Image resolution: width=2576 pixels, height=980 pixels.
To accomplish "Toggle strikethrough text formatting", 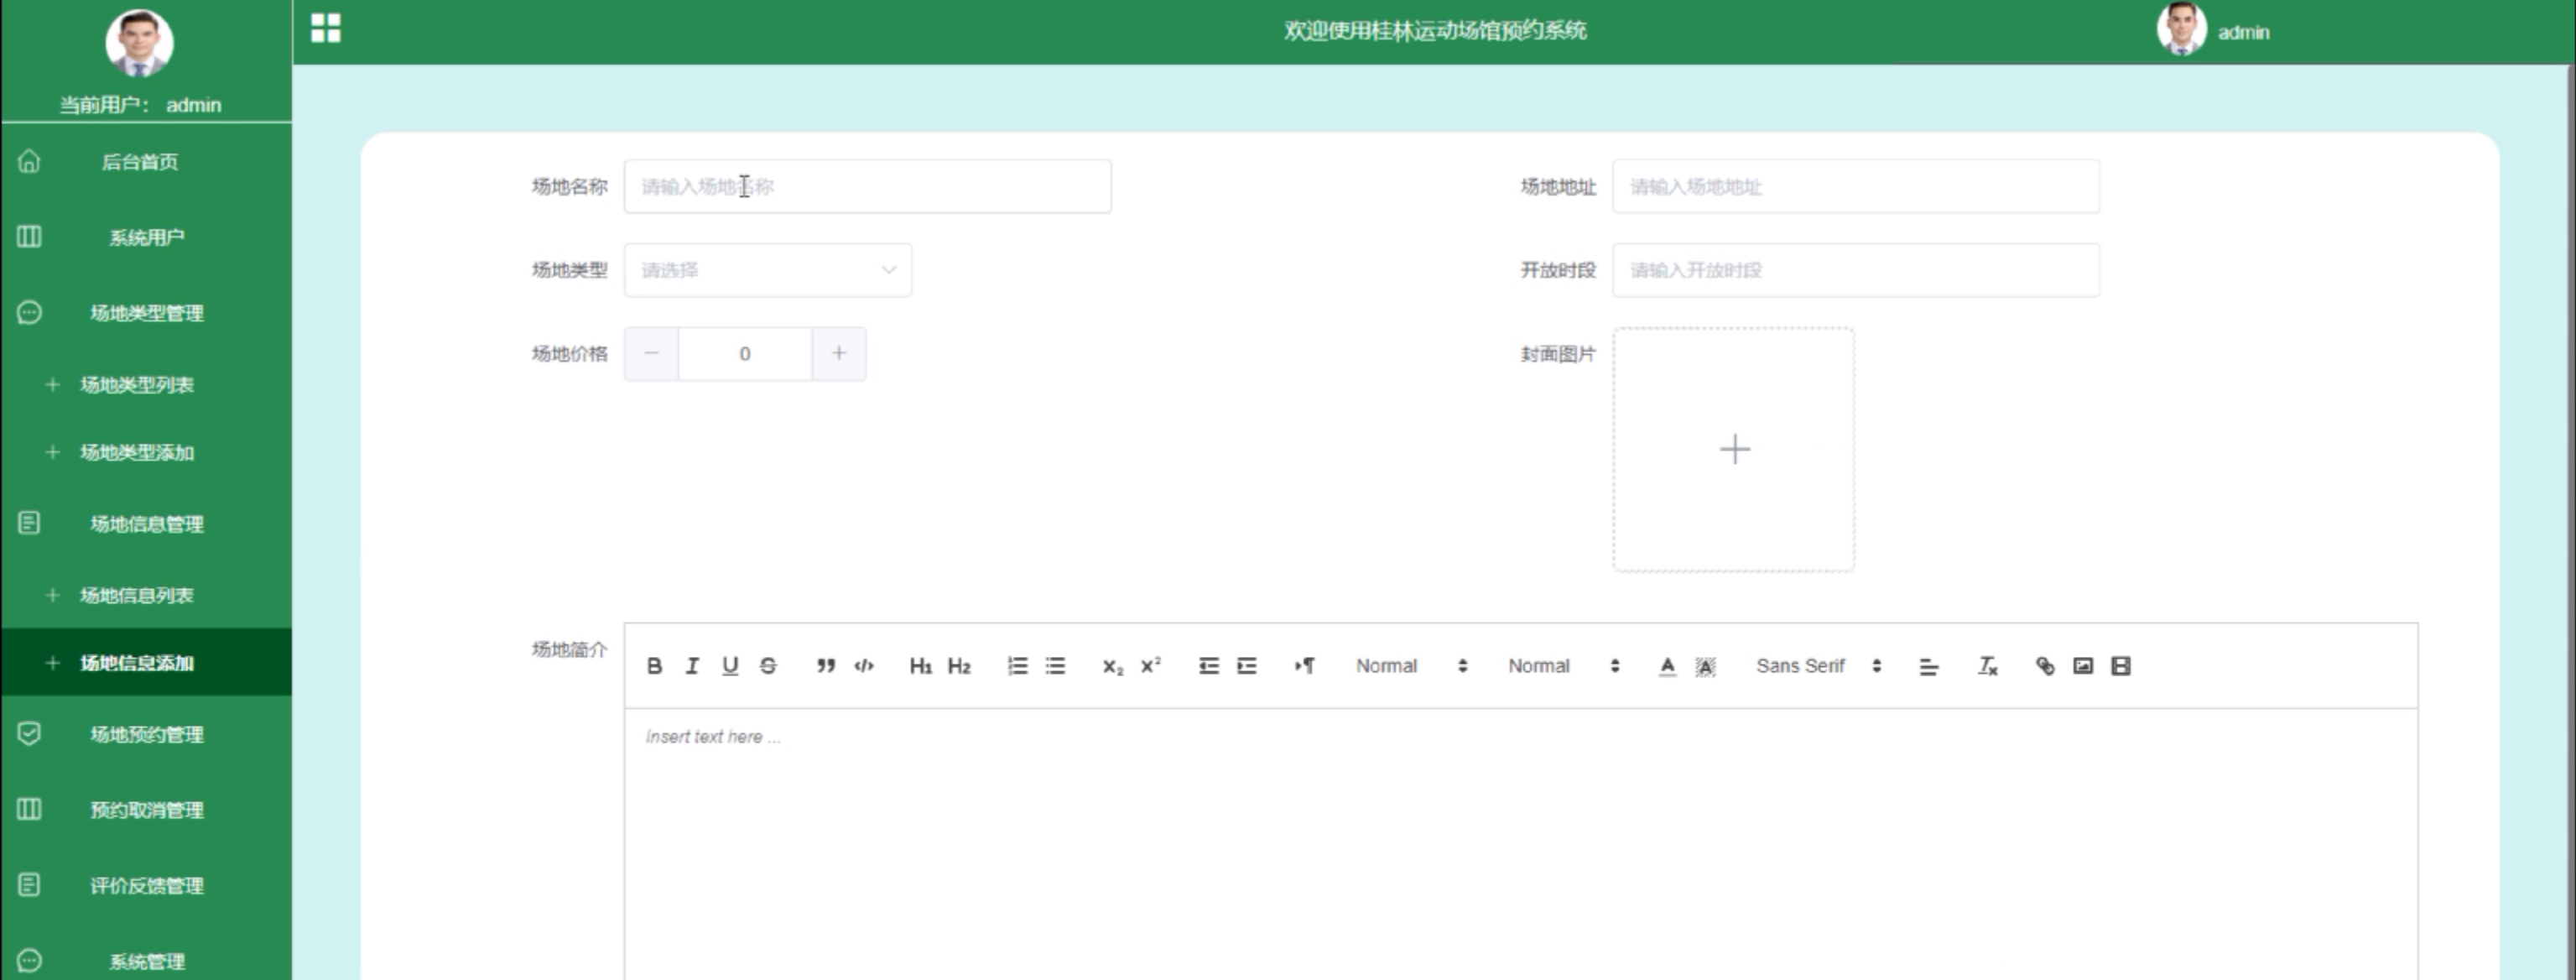I will (768, 666).
